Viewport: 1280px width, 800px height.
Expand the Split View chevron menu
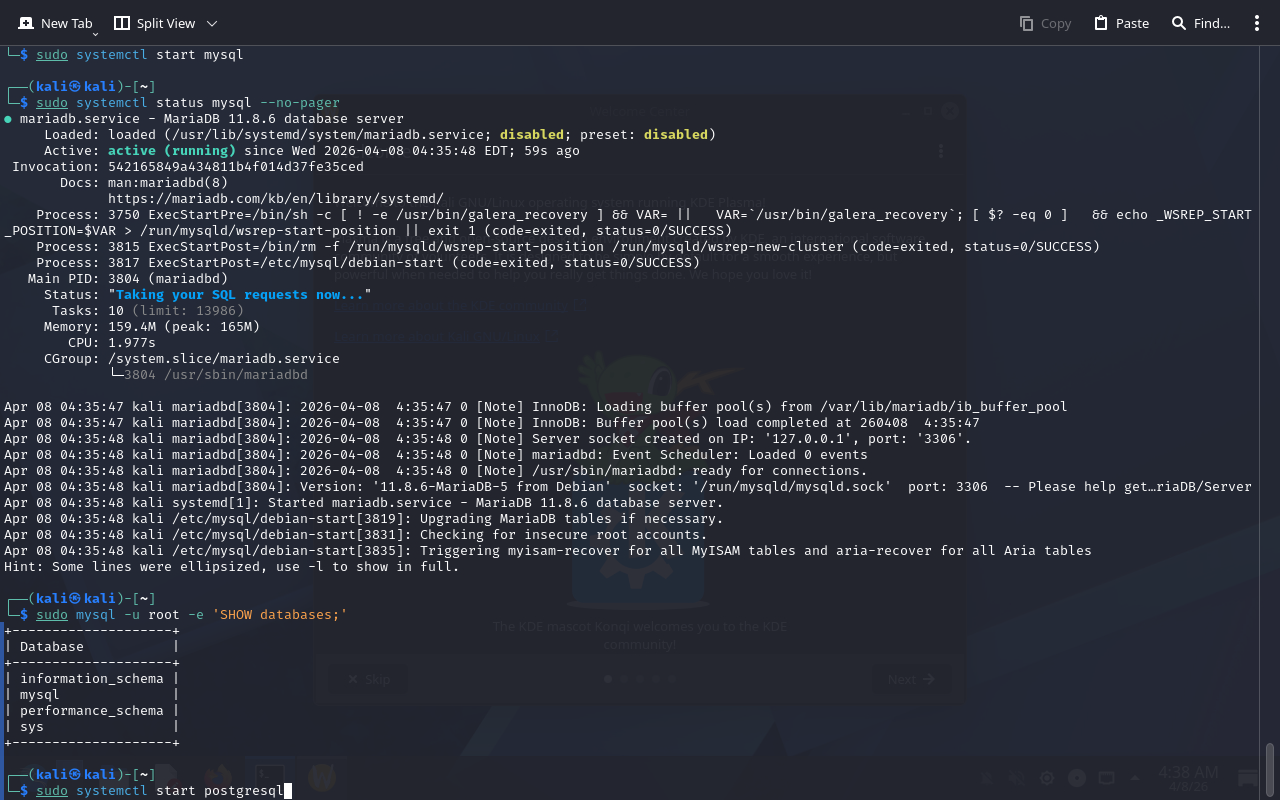212,23
